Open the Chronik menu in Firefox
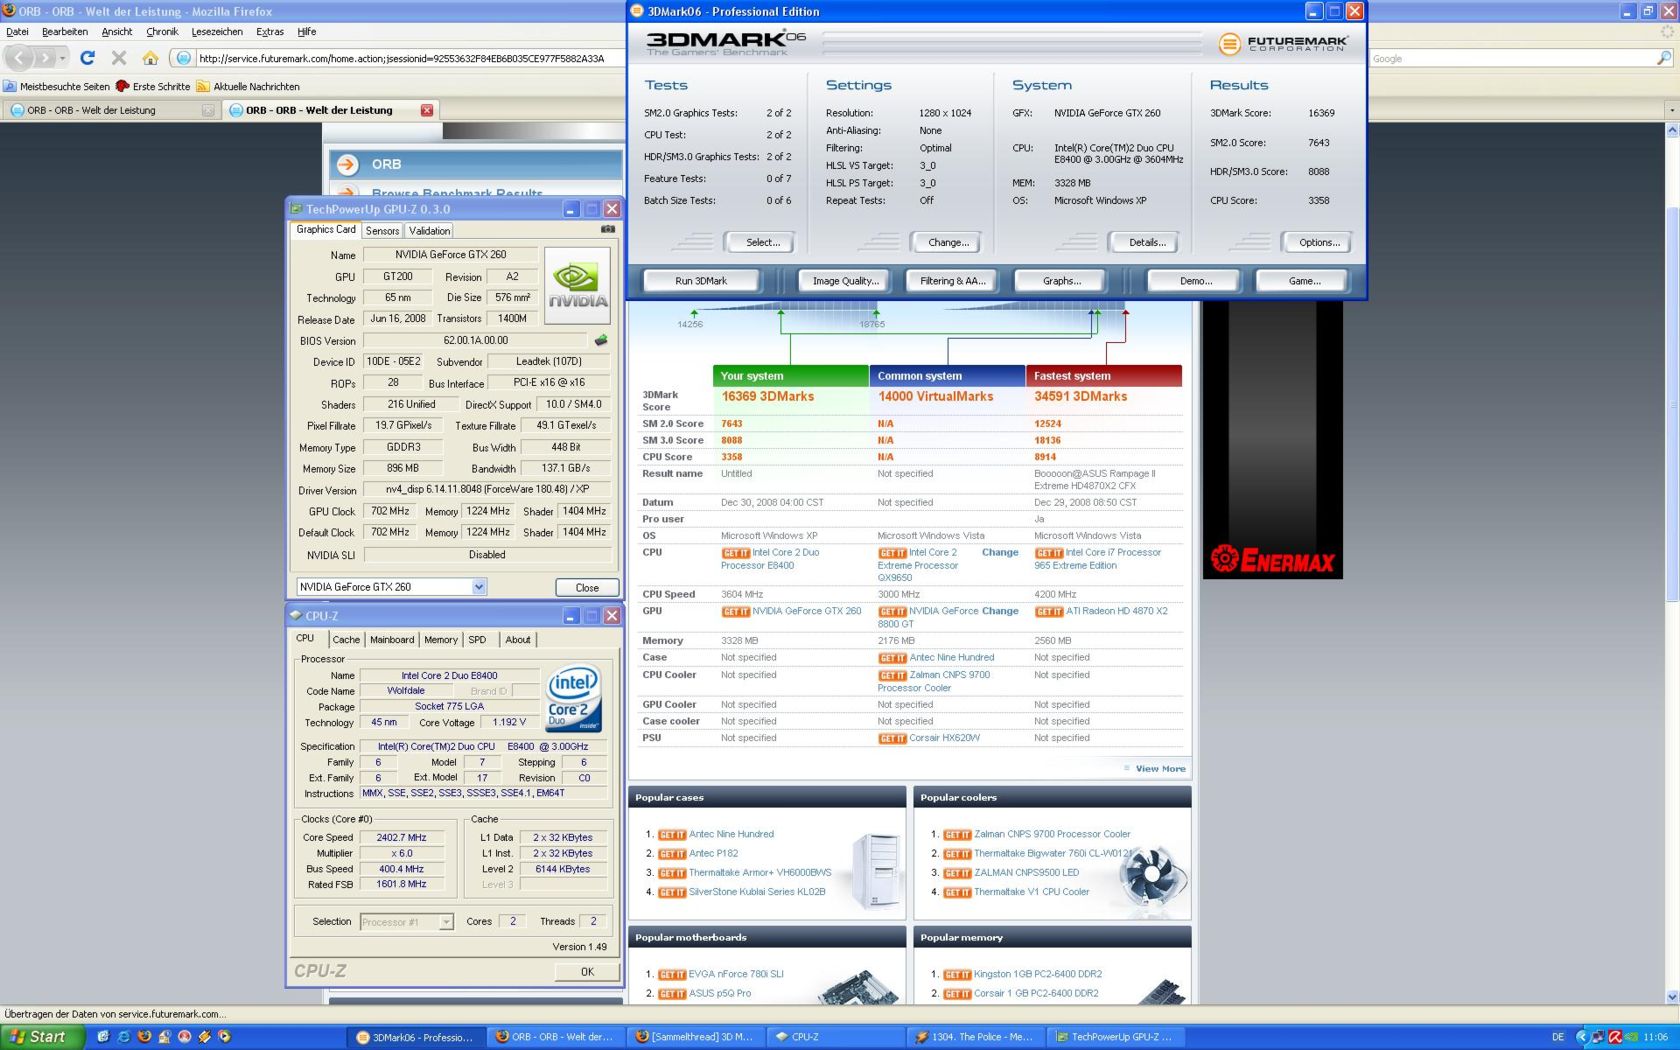Viewport: 1680px width, 1050px height. [162, 31]
